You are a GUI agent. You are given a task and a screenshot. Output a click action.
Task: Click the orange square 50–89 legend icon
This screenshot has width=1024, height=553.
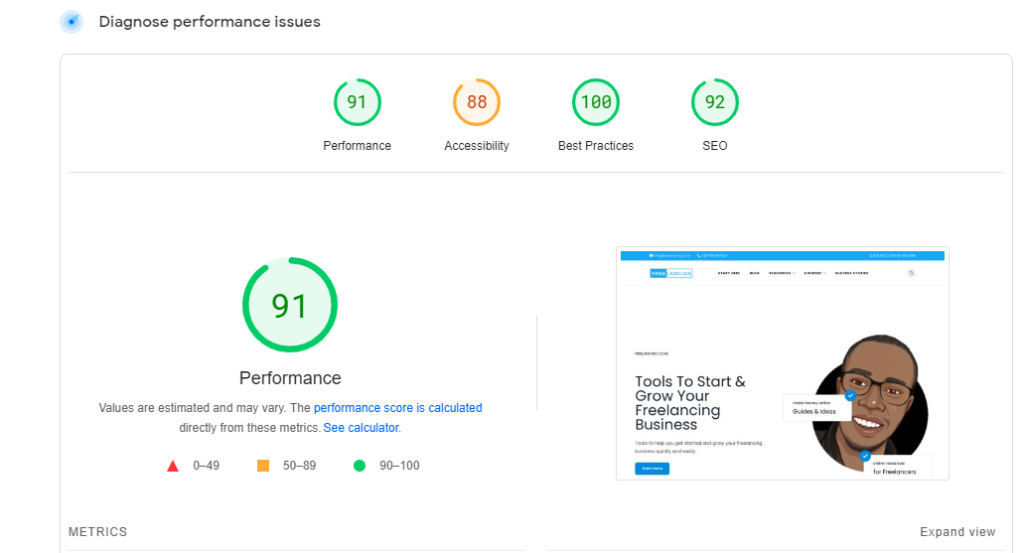[263, 466]
